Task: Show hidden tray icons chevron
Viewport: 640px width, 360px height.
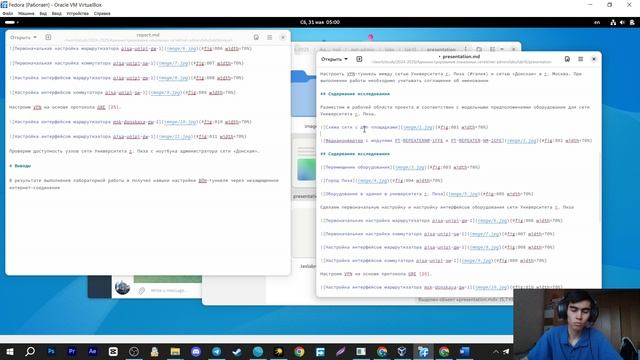Action: click(x=496, y=351)
